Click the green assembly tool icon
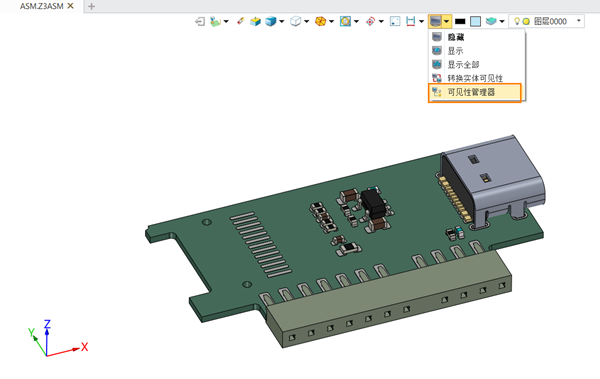Viewport: 600px width, 379px height. (215, 21)
